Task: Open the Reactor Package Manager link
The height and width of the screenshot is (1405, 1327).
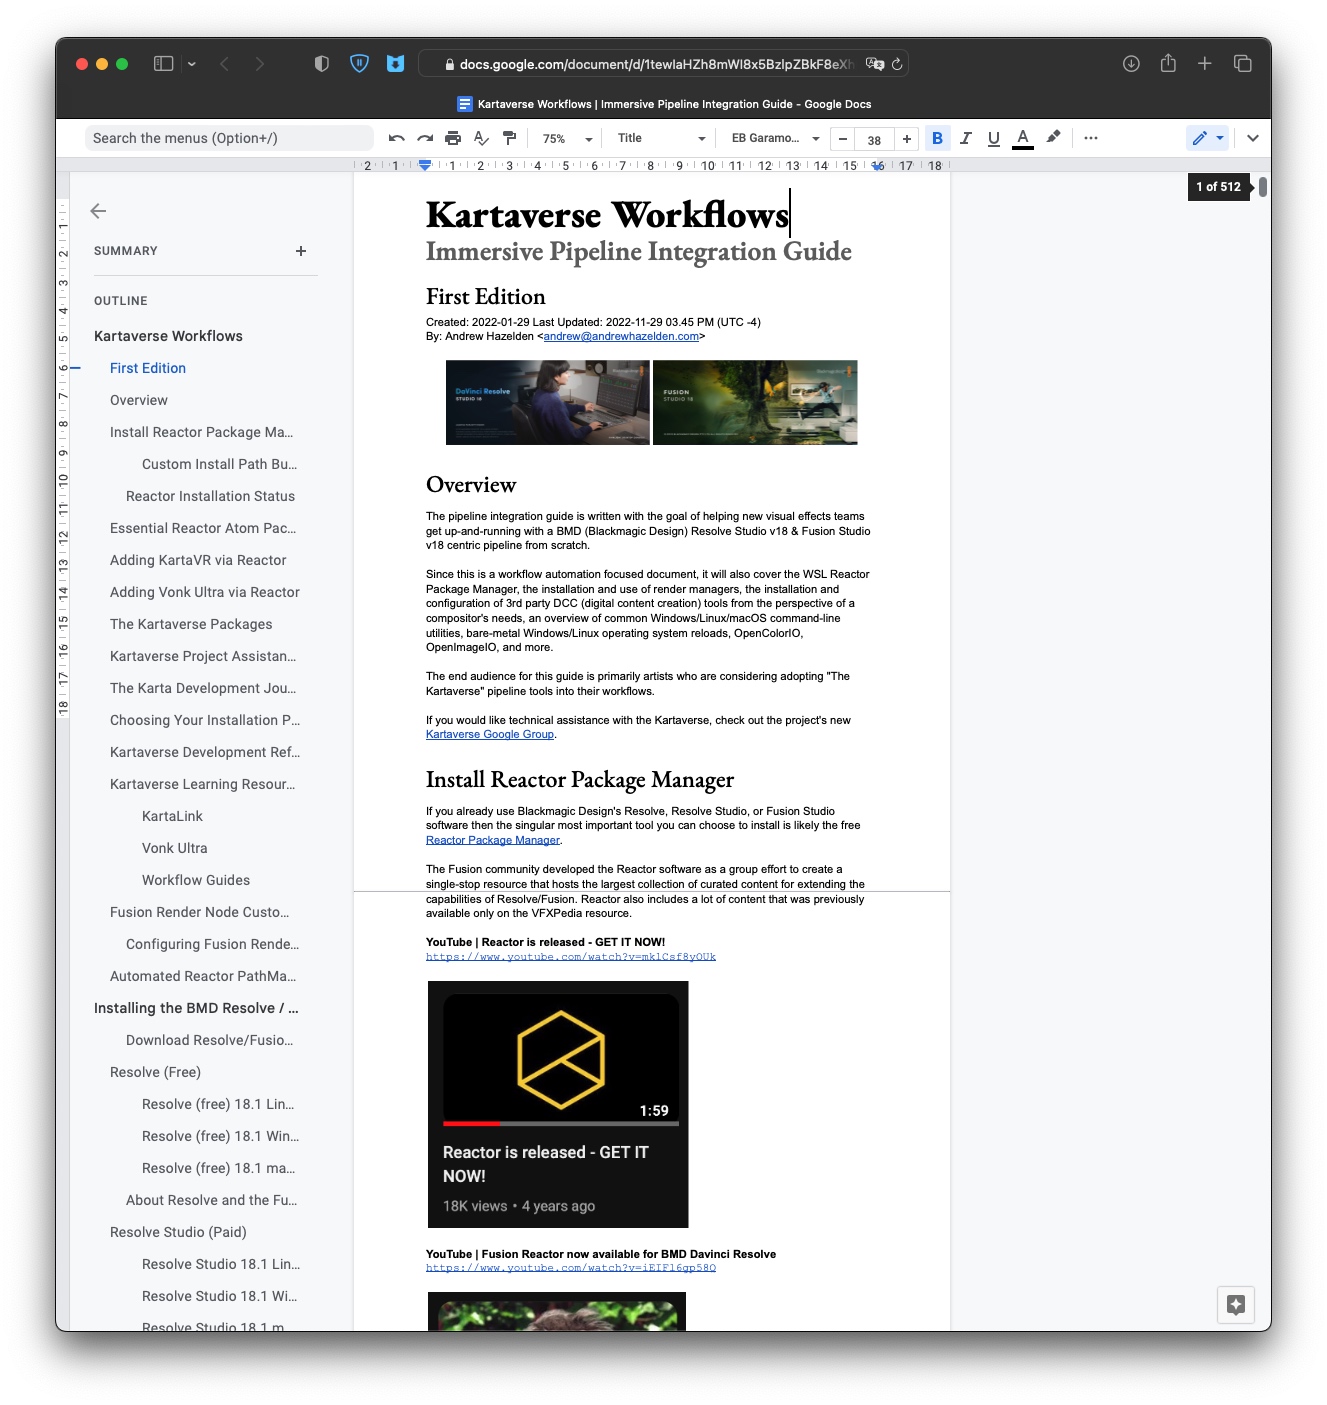Action: point(493,840)
